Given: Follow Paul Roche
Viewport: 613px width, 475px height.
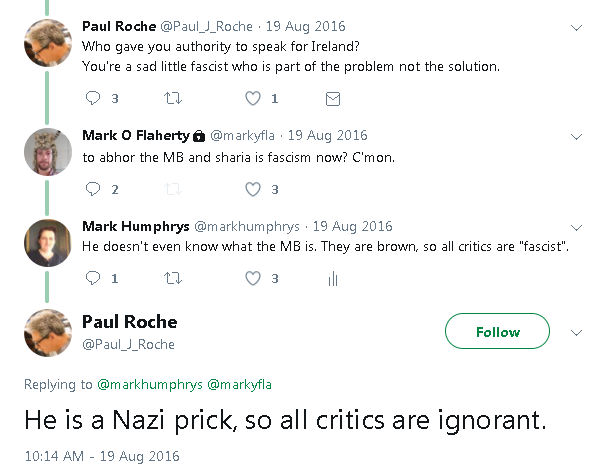Looking at the screenshot, I should [497, 332].
